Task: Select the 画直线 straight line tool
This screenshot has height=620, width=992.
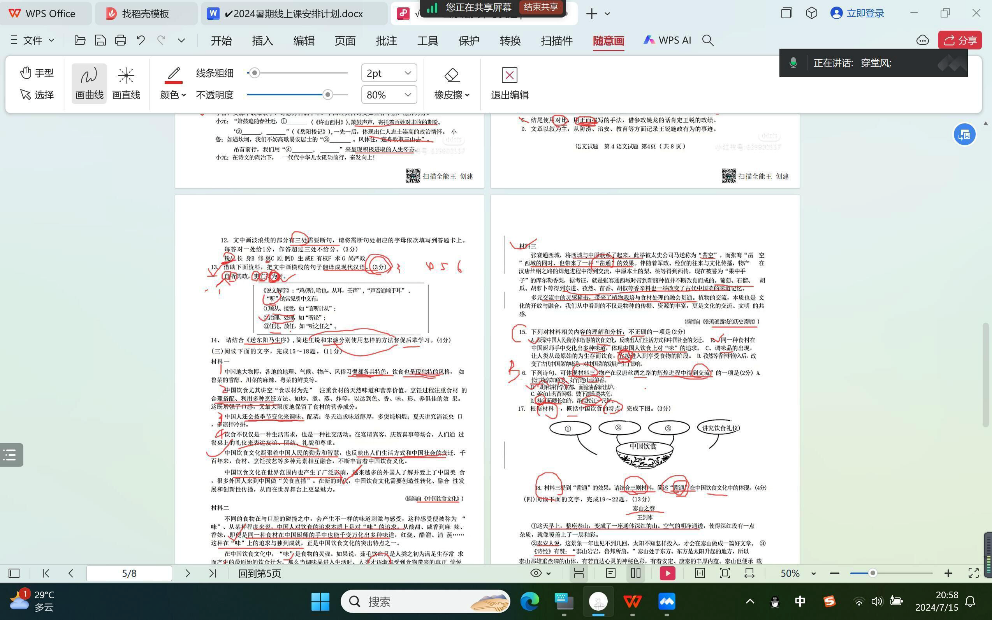Action: pos(126,82)
